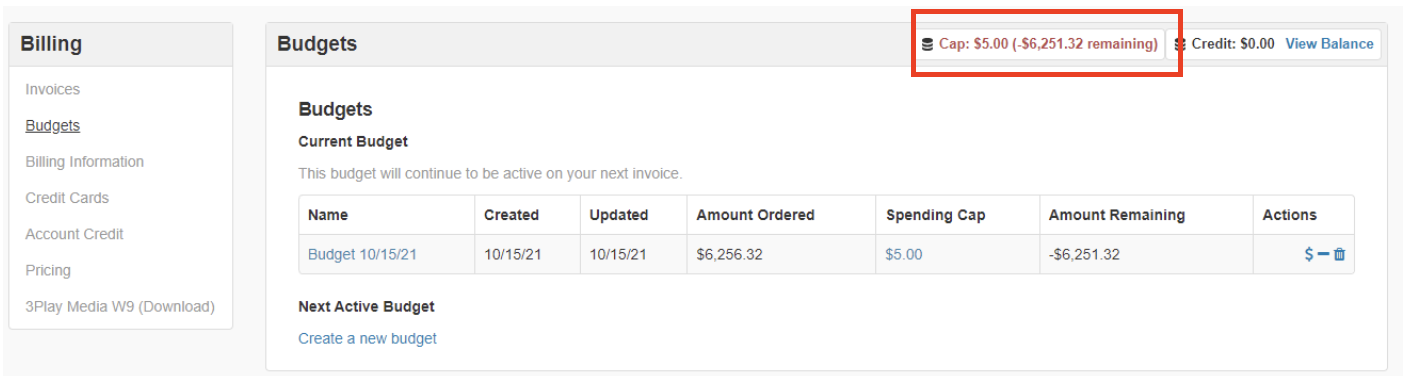Open the Credit Cards page
Viewport: 1404px width, 376px height.
[67, 197]
